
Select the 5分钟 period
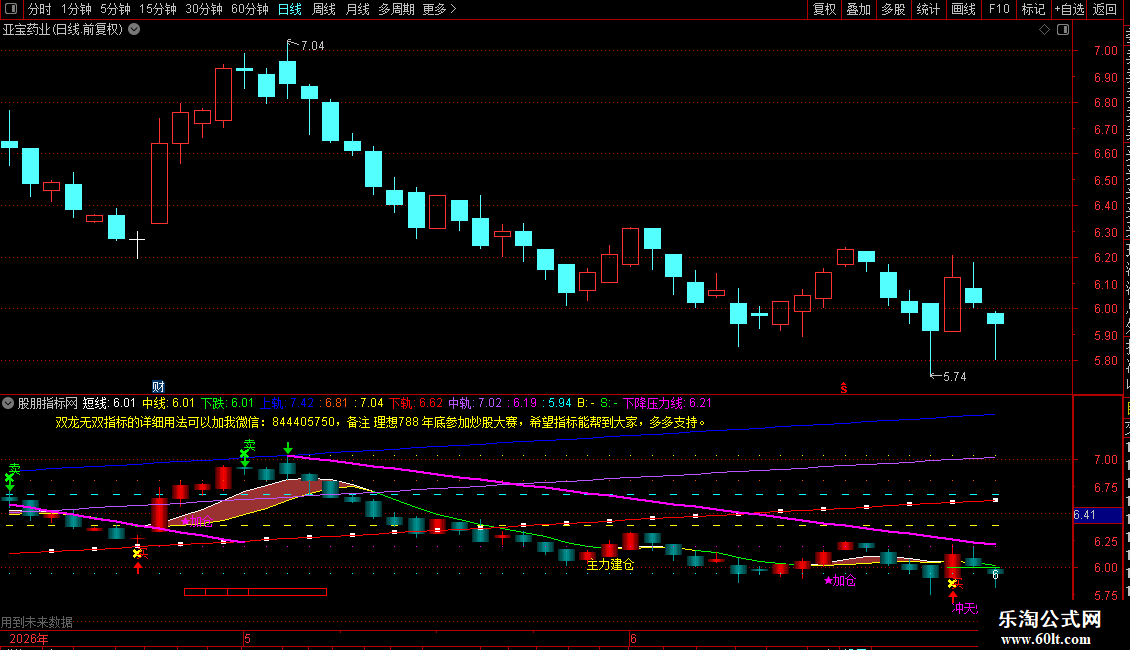point(115,9)
